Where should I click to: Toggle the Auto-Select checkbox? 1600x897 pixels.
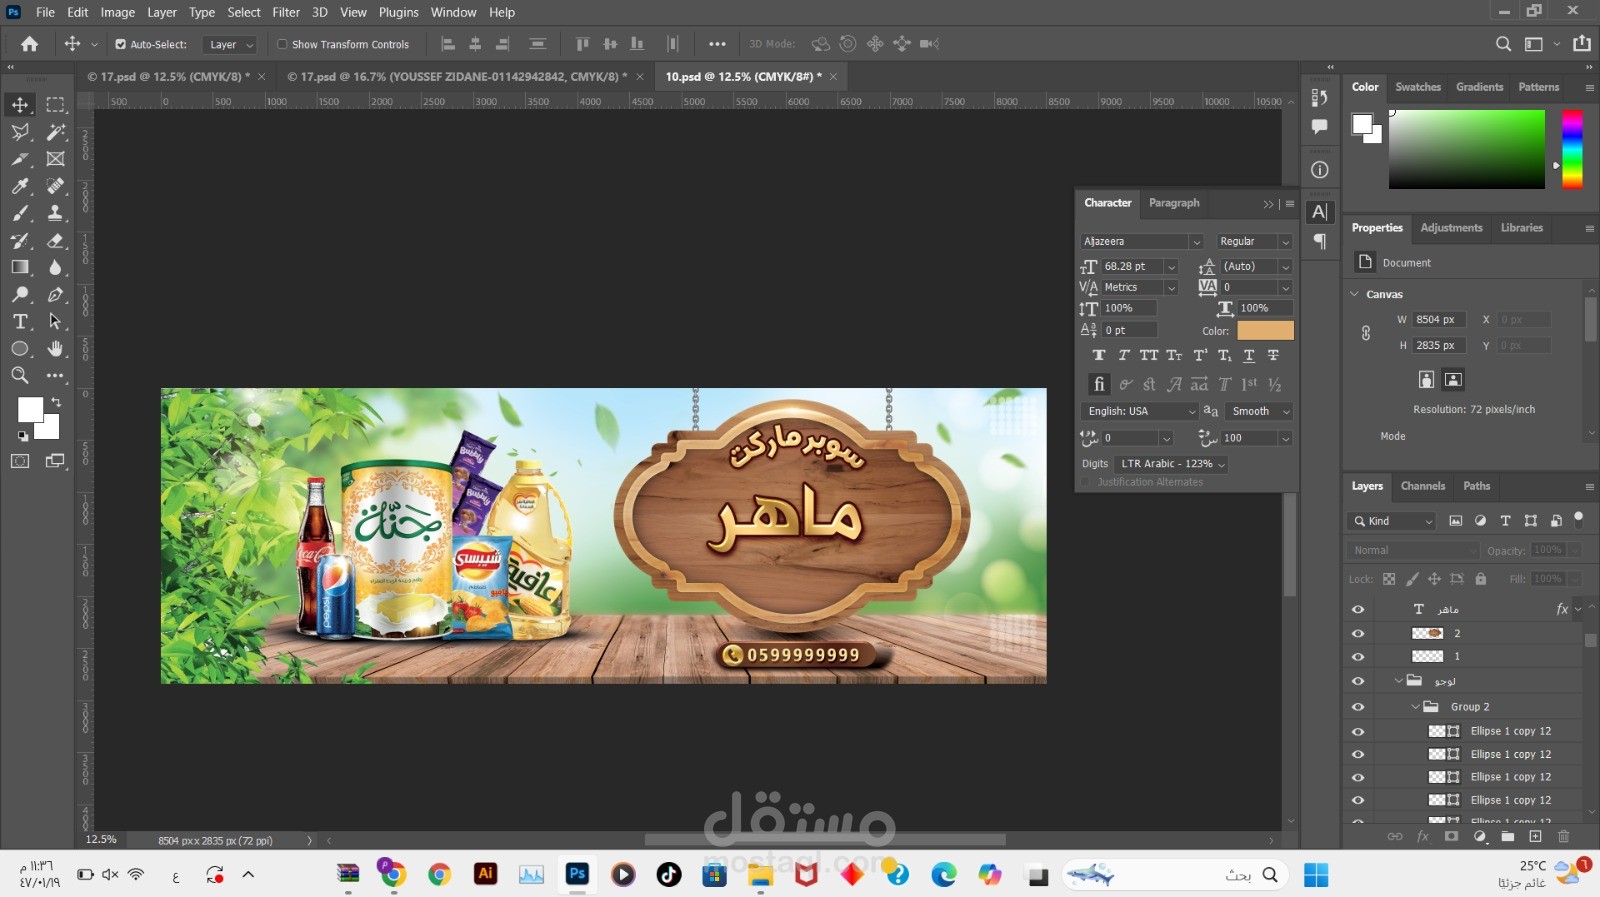click(x=120, y=44)
